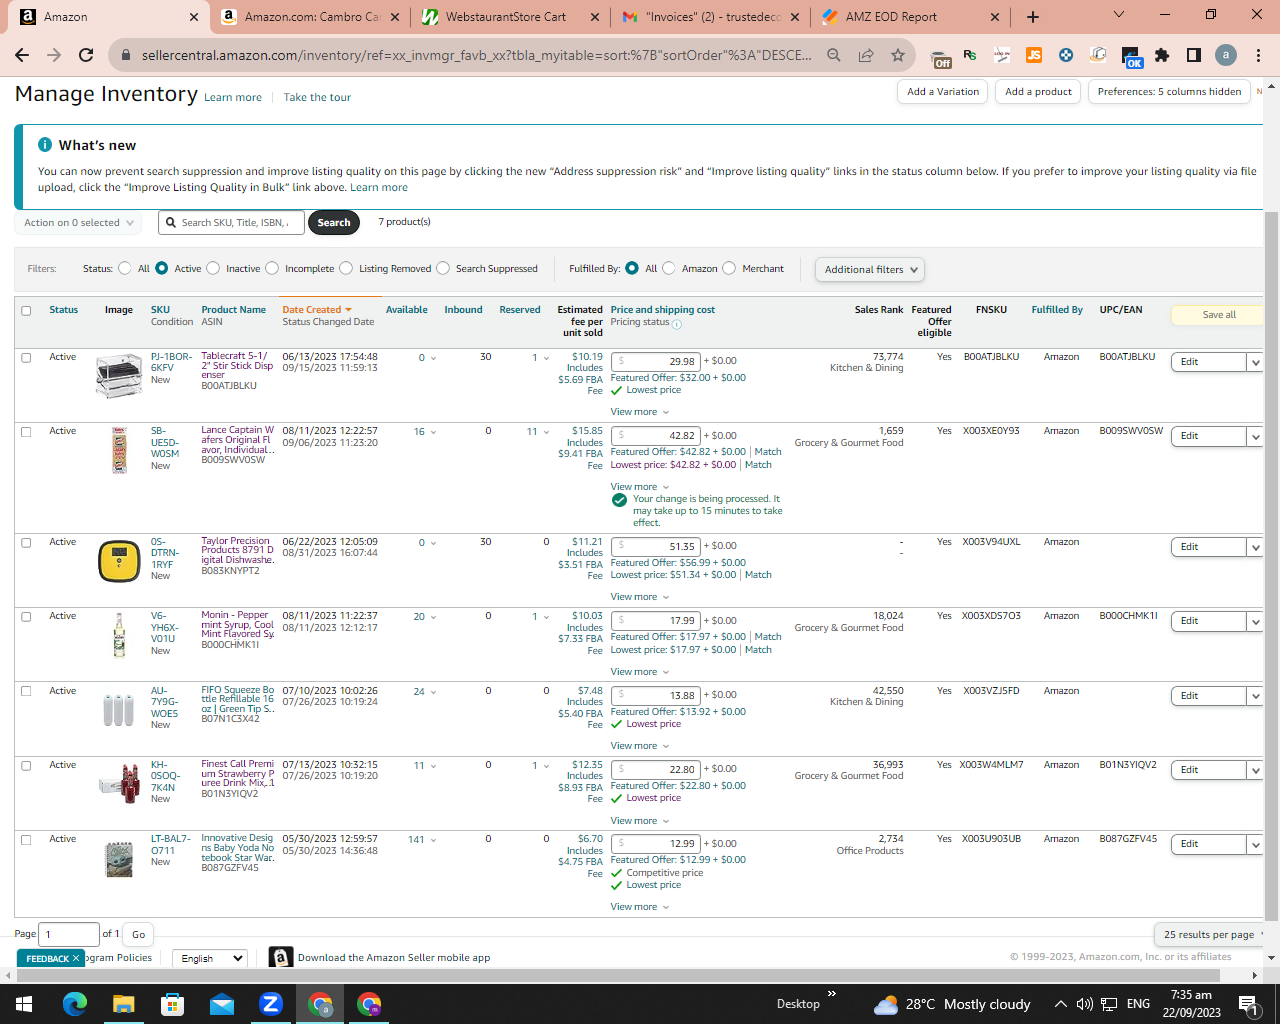Click the Pricing status info icon
1280x1024 pixels.
click(x=677, y=324)
